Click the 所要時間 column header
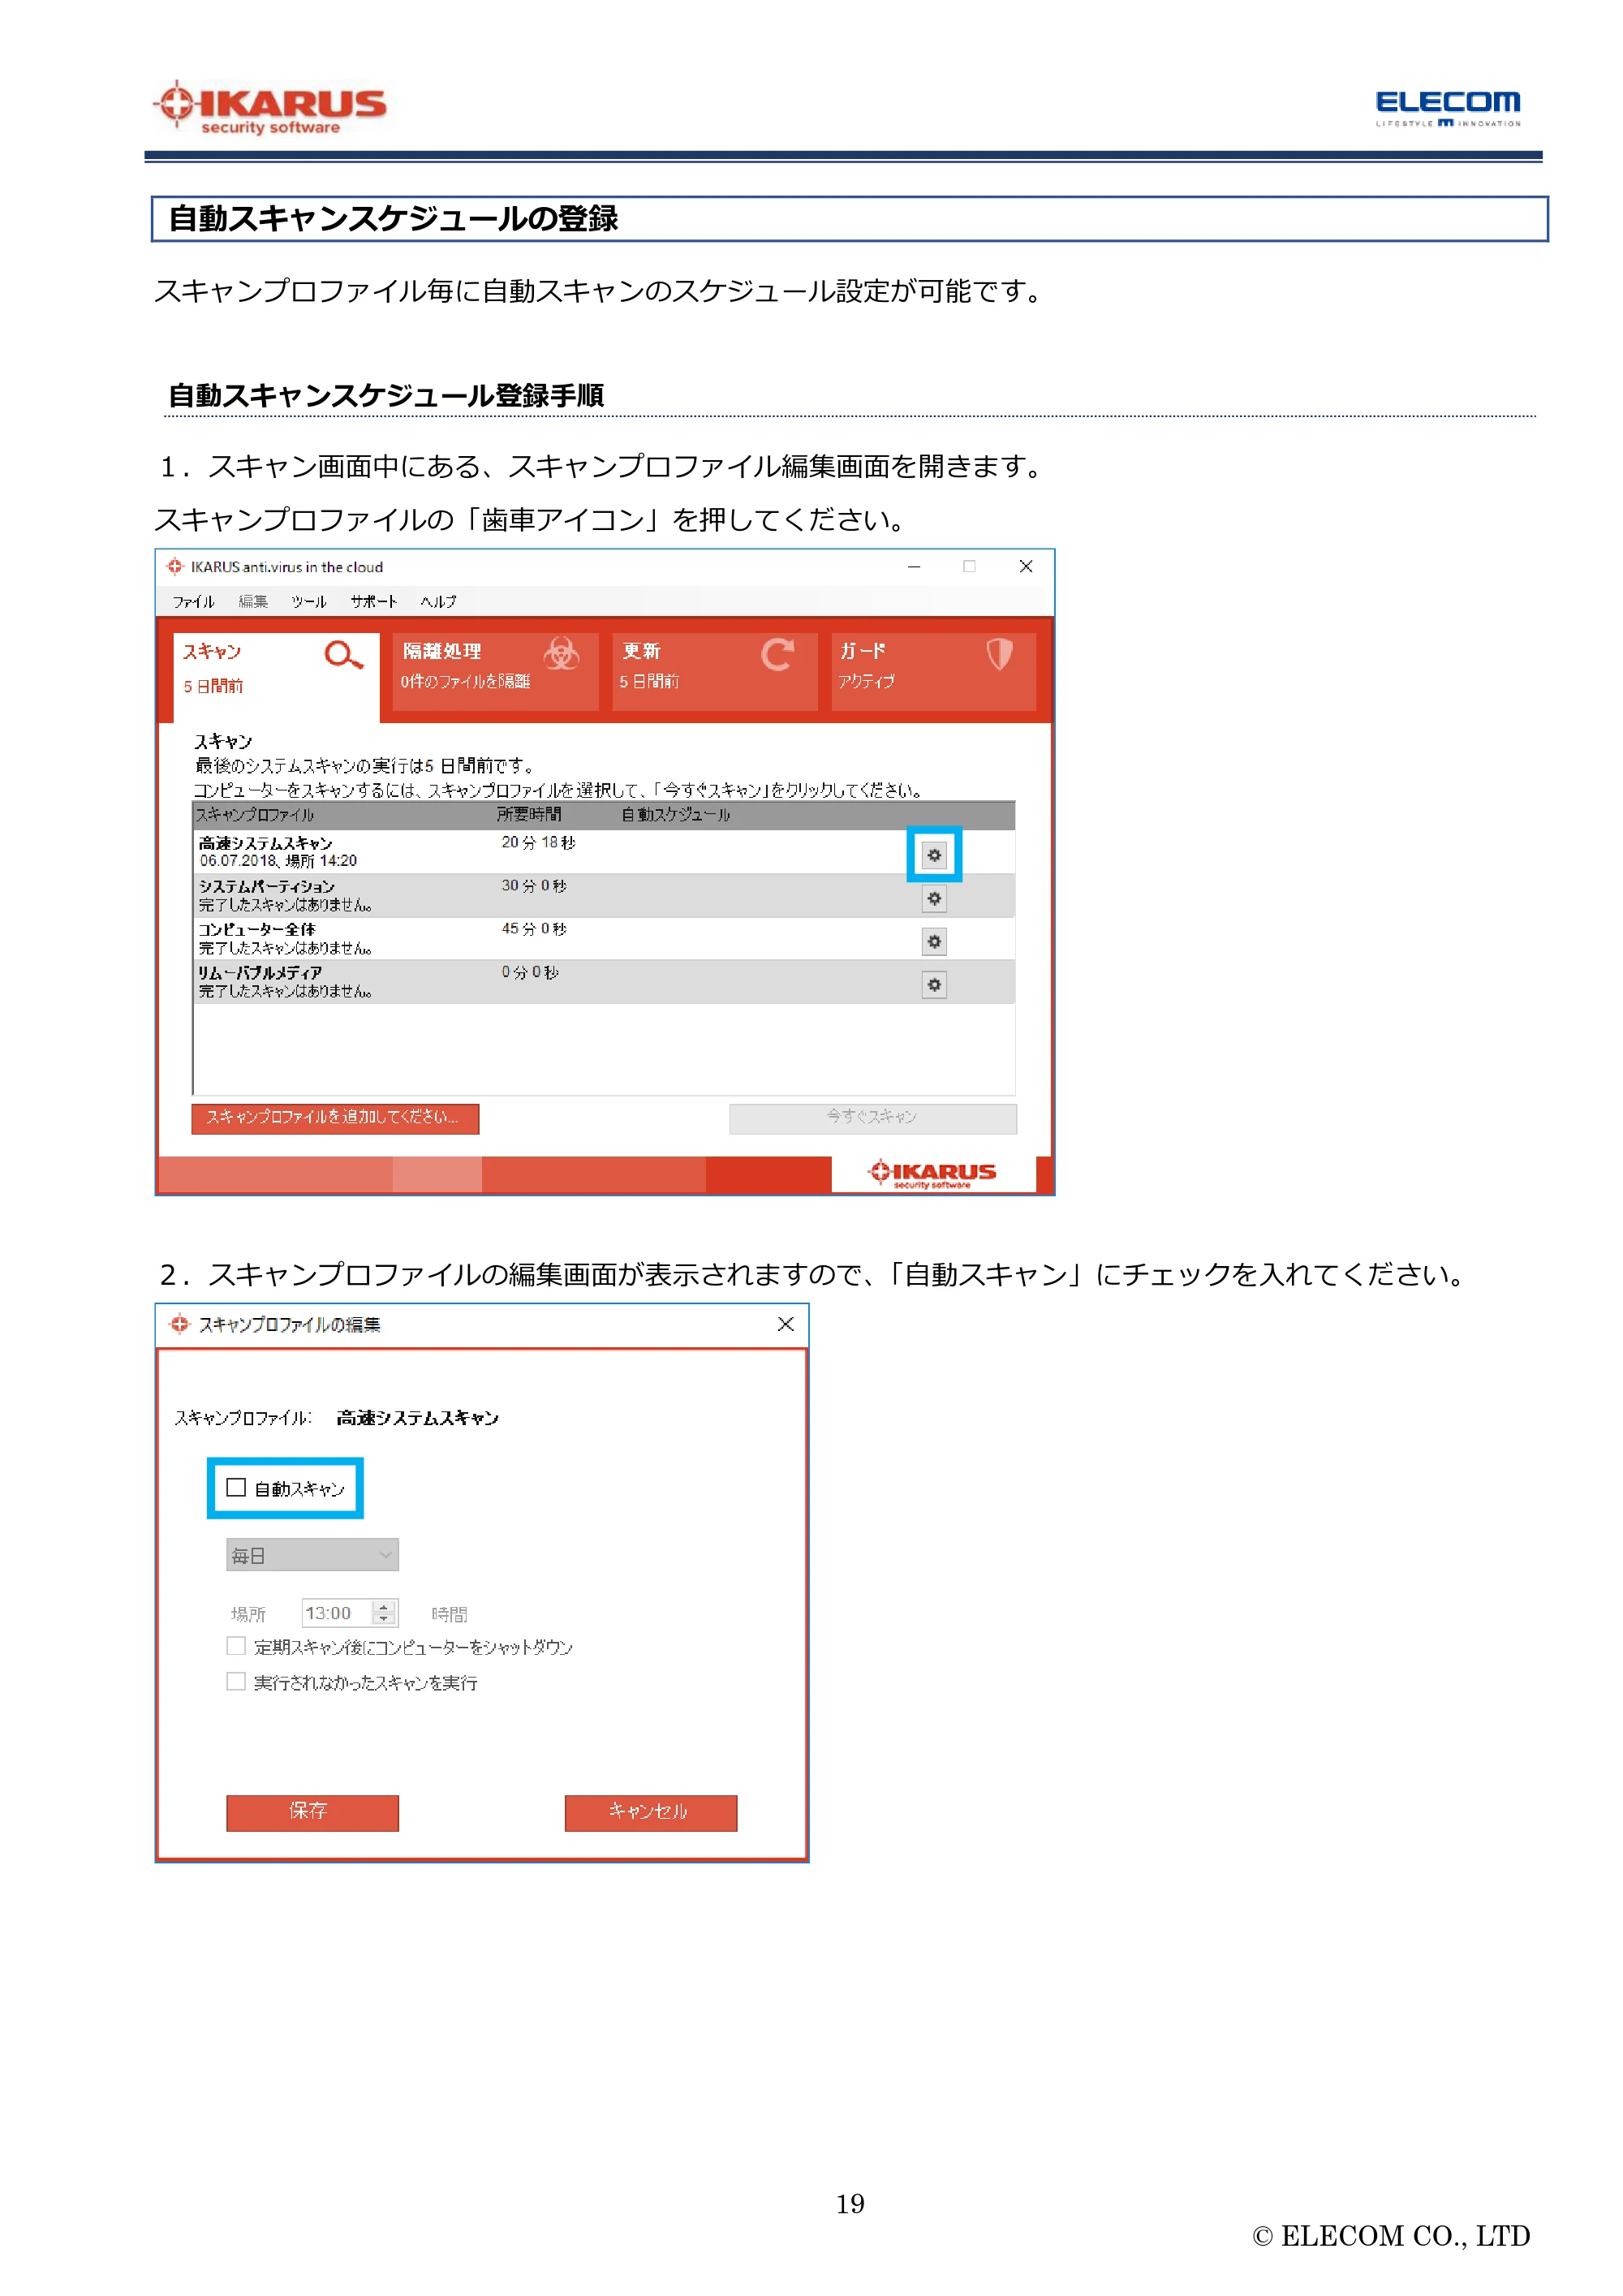The width and height of the screenshot is (1623, 2296). coord(529,815)
